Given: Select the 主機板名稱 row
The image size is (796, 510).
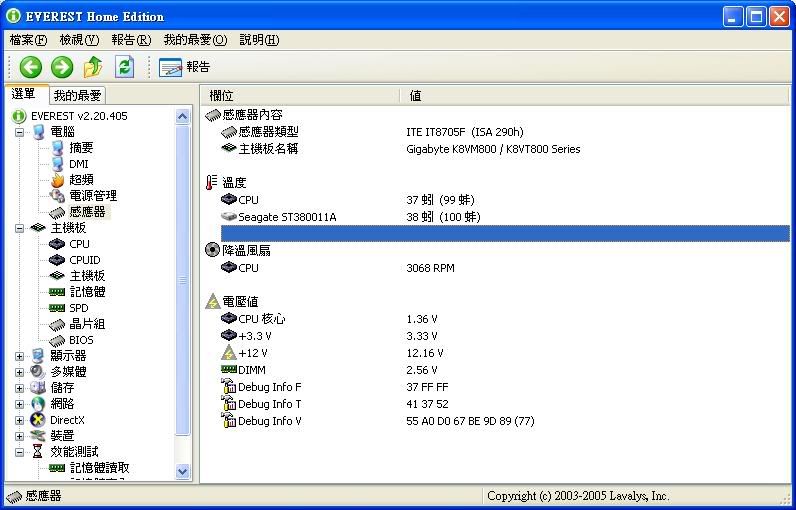Looking at the screenshot, I should pyautogui.click(x=505, y=149).
